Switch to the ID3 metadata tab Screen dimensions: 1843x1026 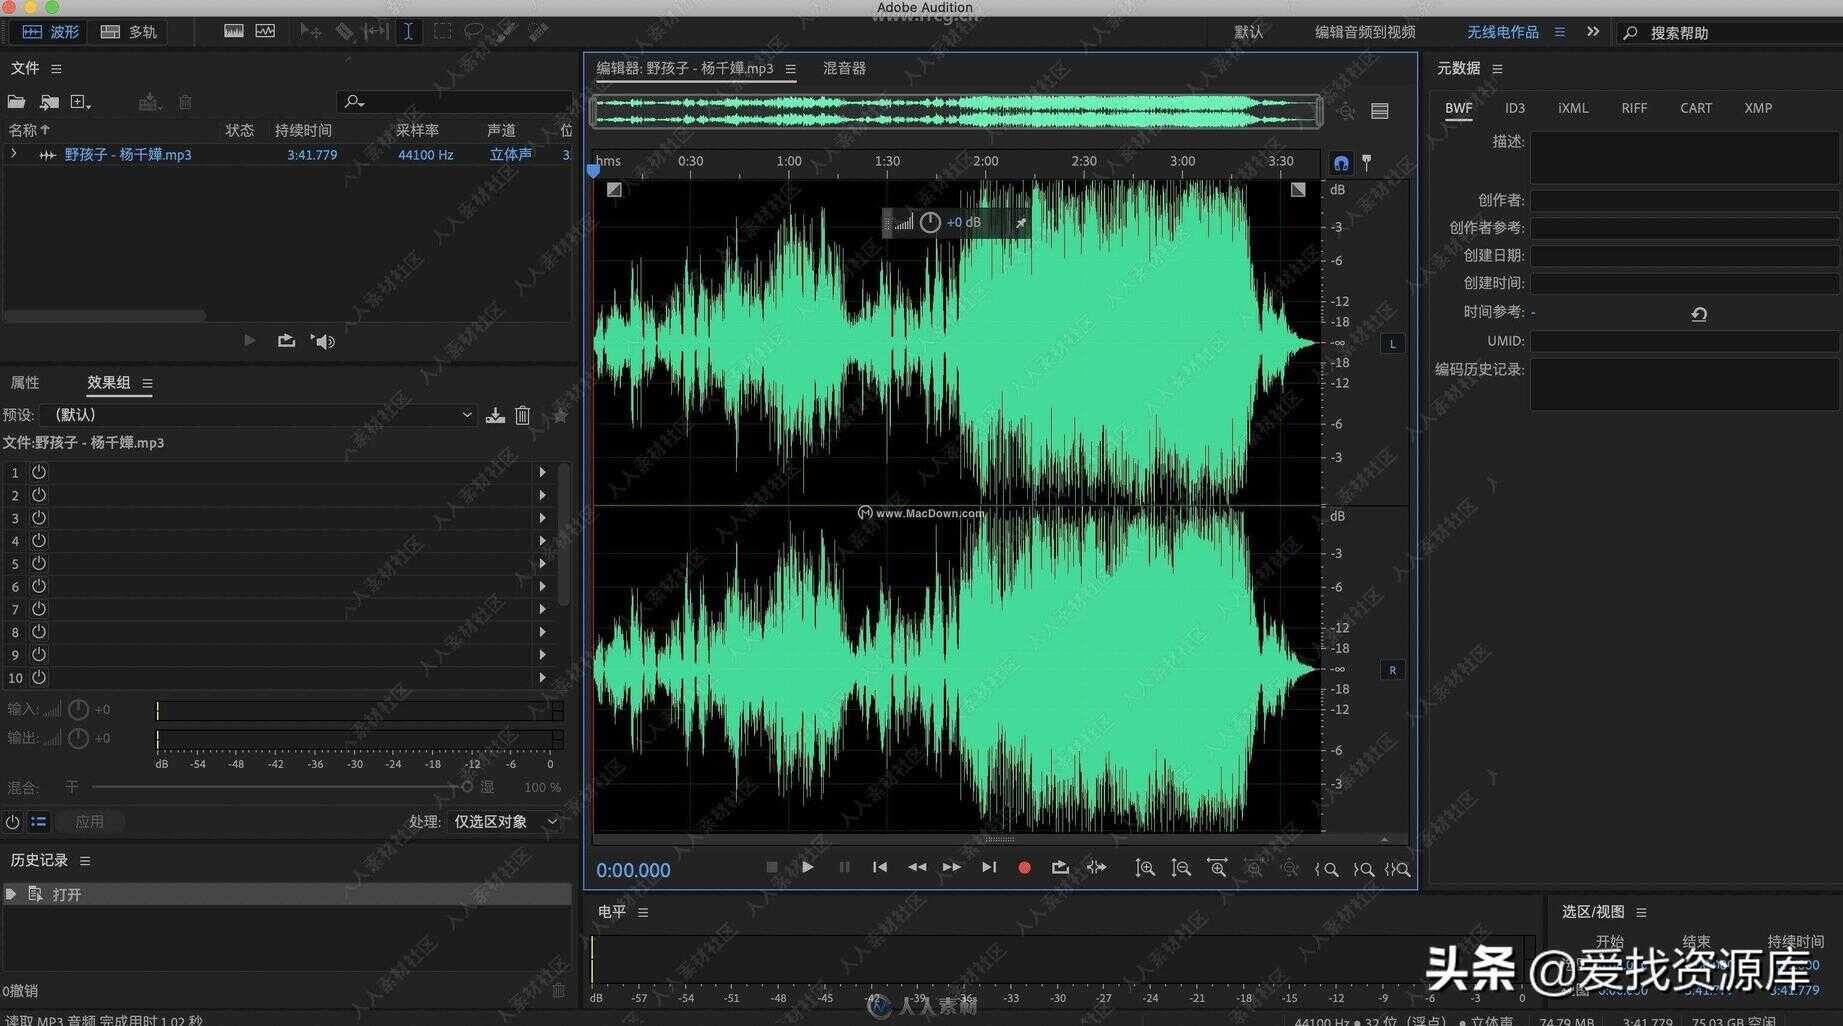coord(1515,108)
